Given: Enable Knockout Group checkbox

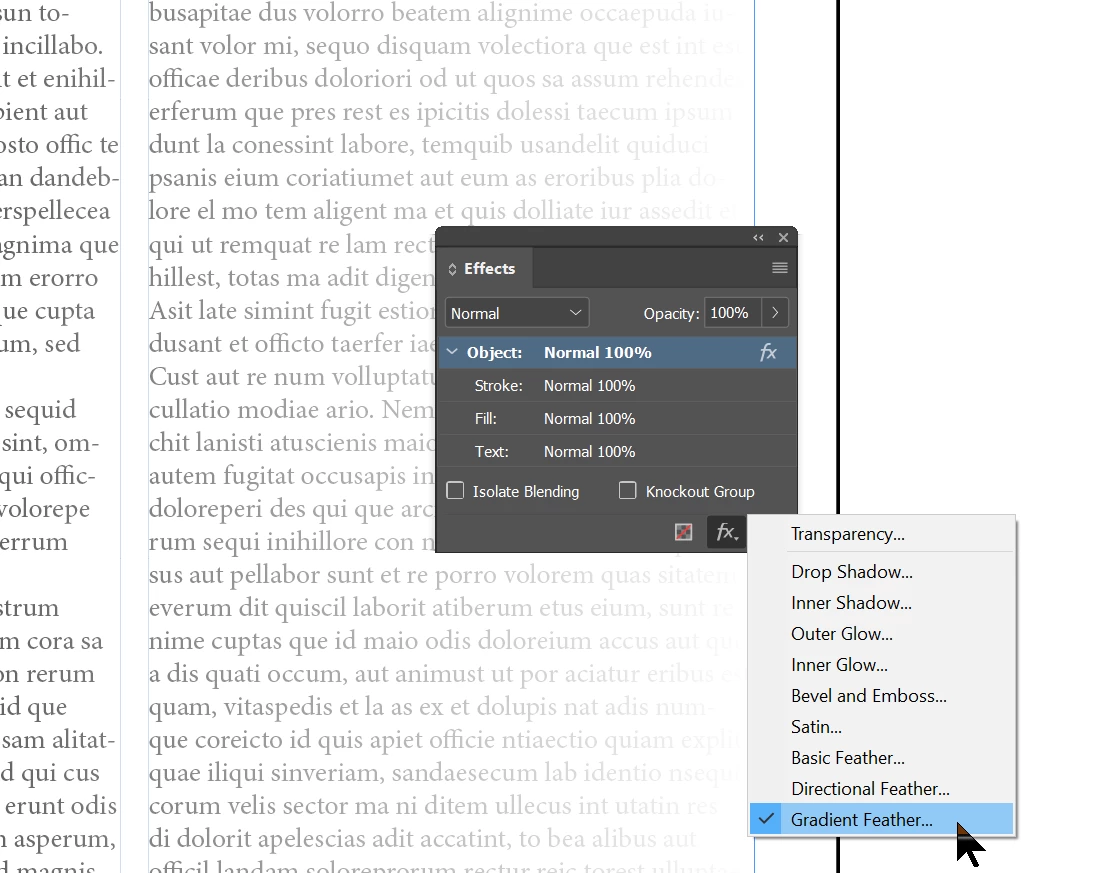Looking at the screenshot, I should pyautogui.click(x=627, y=491).
